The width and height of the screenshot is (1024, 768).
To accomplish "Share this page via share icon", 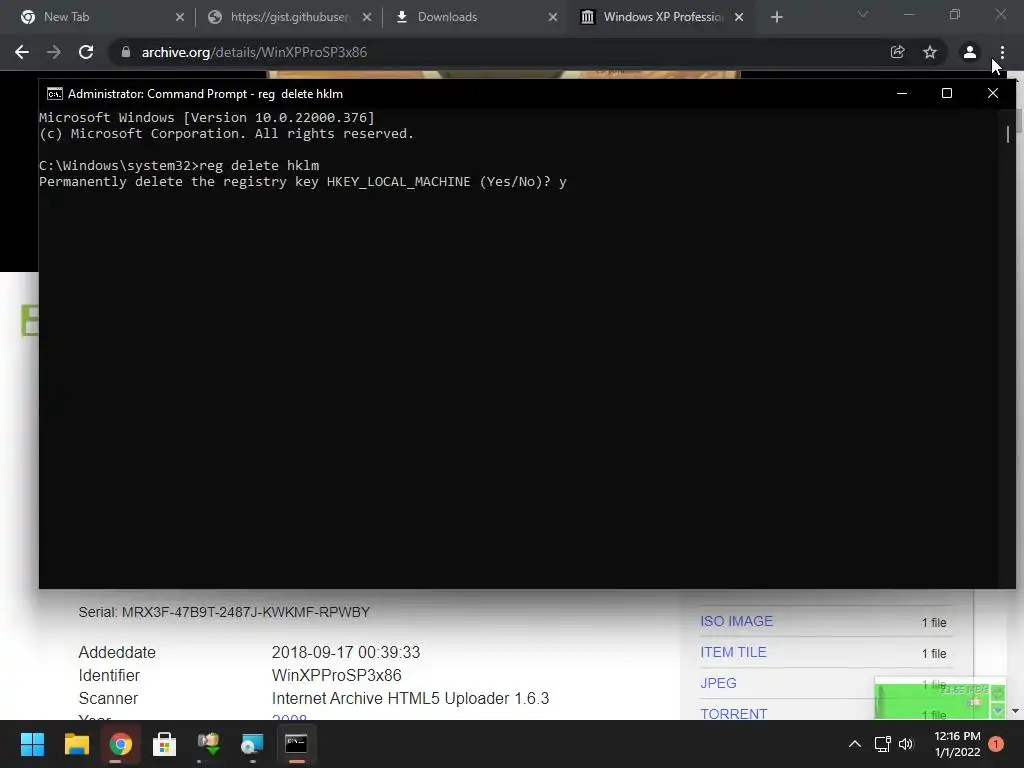I will click(897, 52).
